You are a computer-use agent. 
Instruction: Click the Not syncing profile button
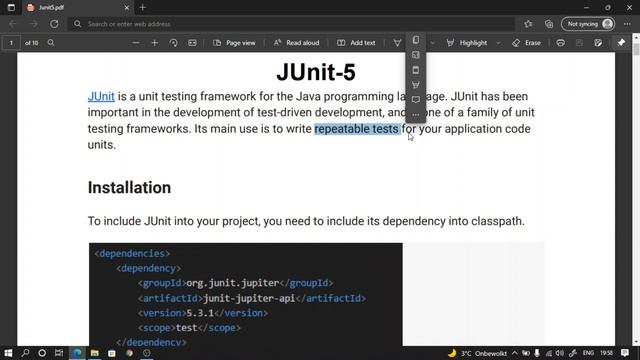point(588,24)
